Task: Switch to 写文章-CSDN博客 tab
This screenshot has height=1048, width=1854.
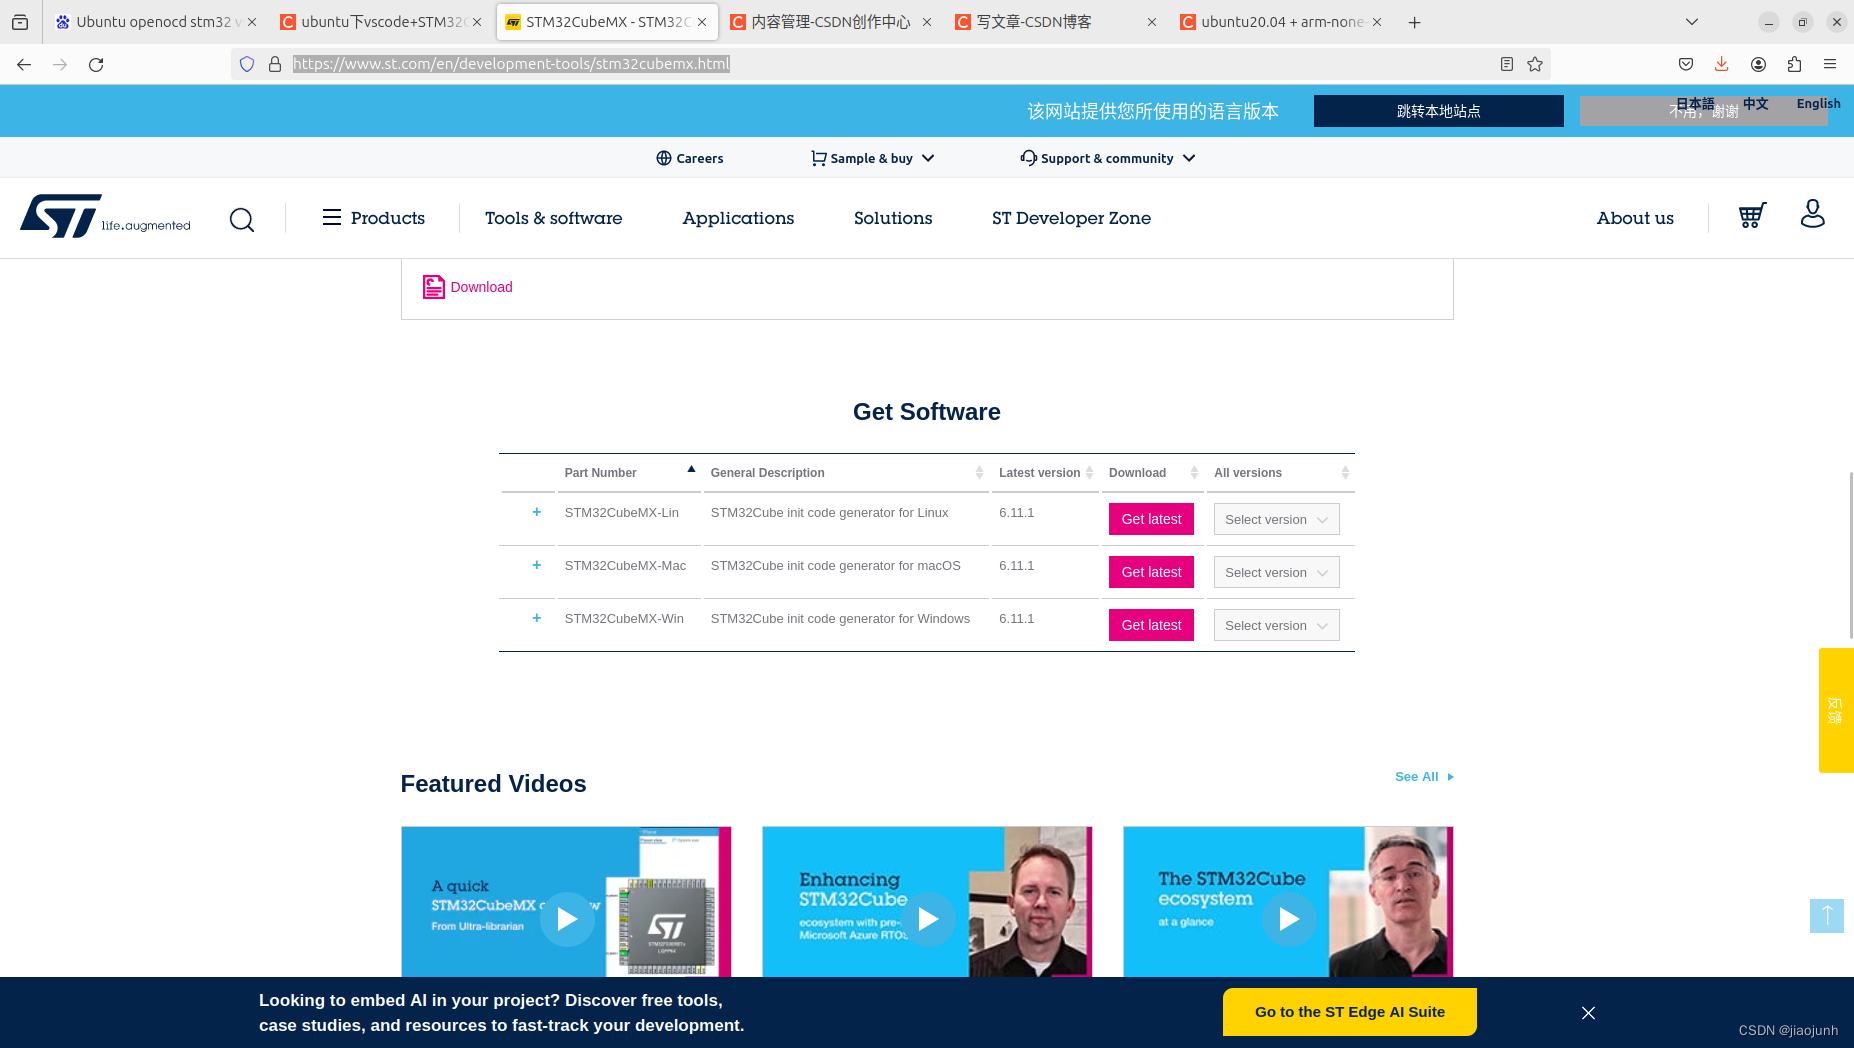Action: pyautogui.click(x=1057, y=22)
